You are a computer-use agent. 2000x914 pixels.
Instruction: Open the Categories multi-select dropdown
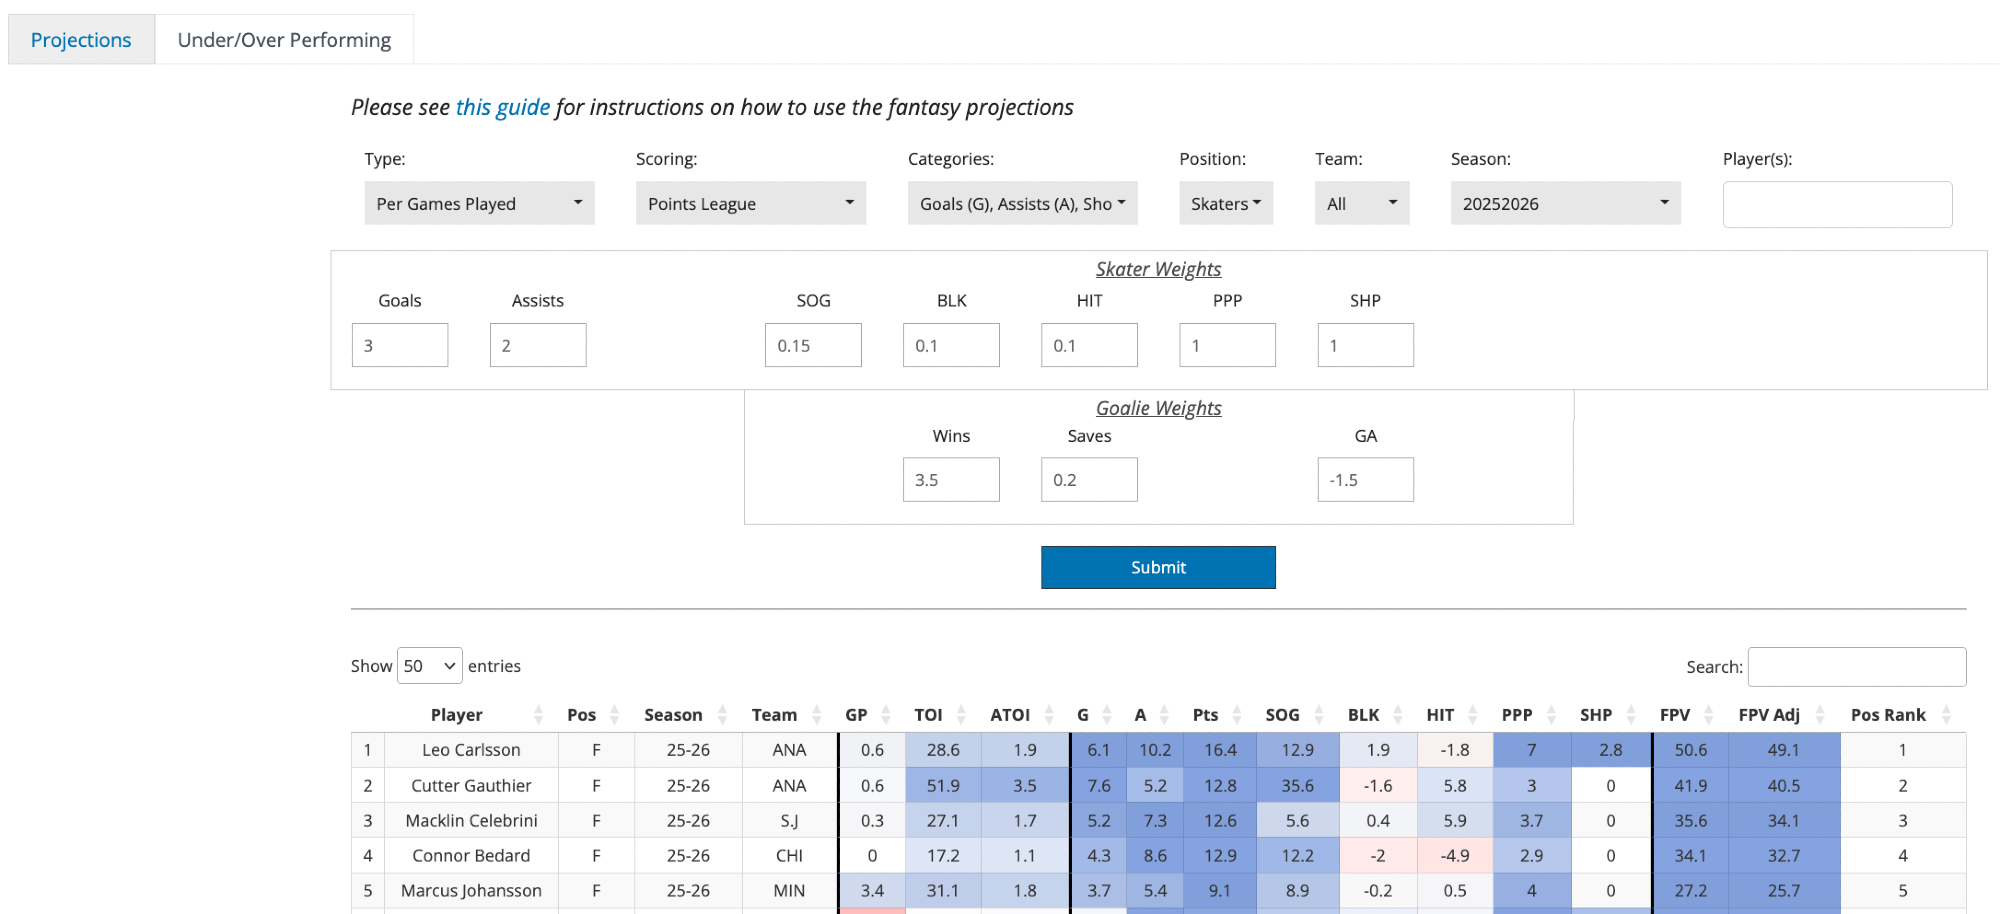1022,203
